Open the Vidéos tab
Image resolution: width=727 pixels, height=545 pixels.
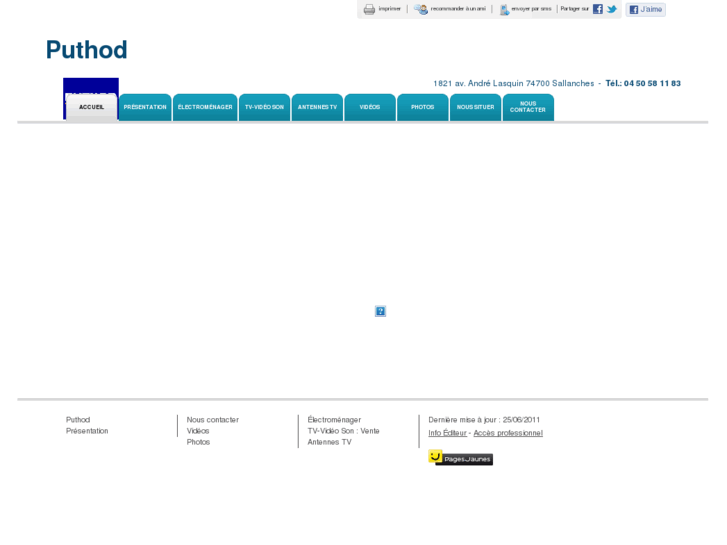(370, 107)
